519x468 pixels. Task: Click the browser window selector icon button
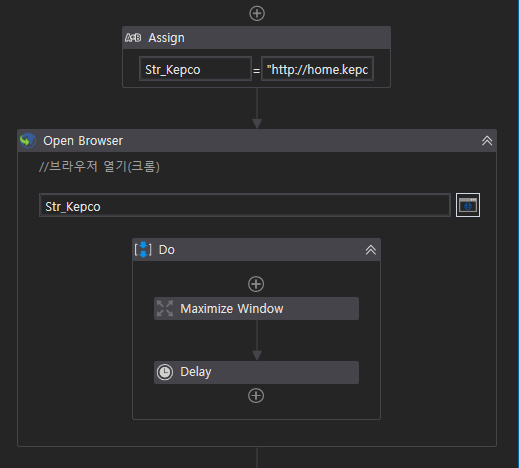[x=468, y=205]
